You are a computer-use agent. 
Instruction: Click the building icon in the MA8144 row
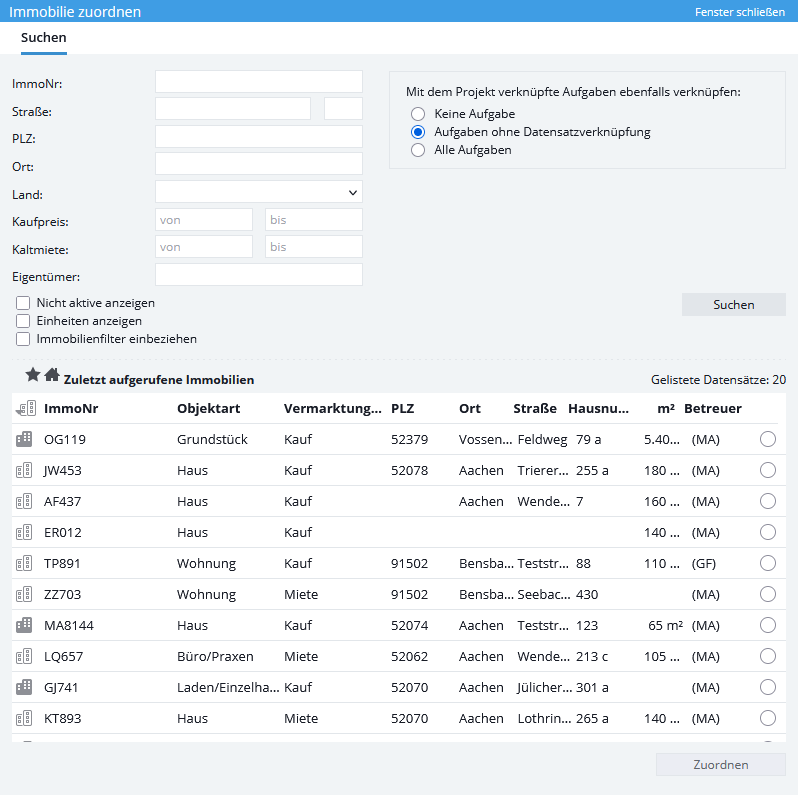[x=24, y=625]
